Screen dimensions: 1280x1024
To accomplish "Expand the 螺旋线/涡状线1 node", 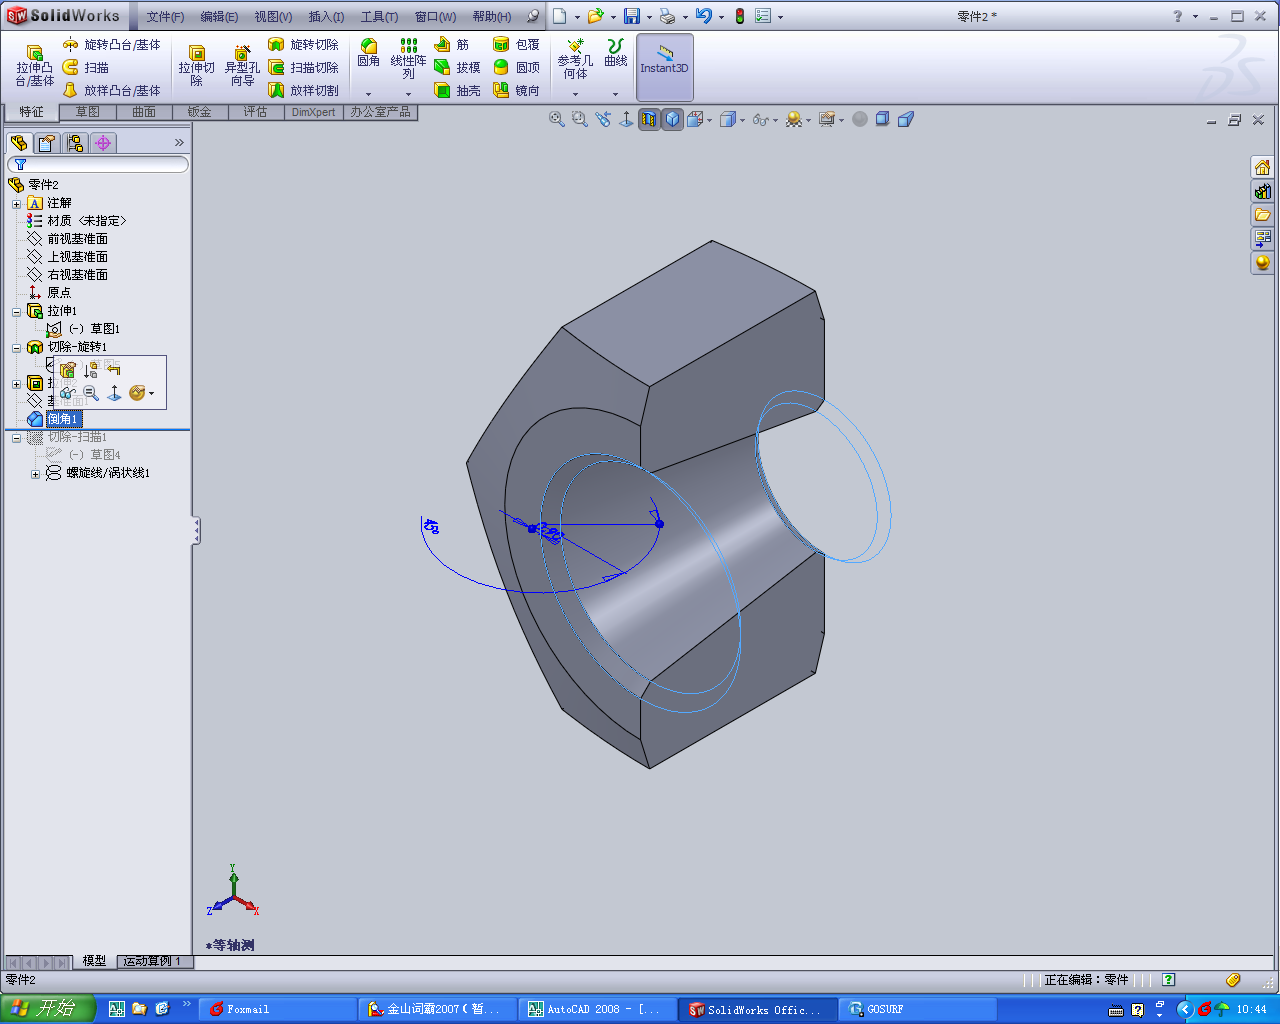I will click(x=35, y=474).
